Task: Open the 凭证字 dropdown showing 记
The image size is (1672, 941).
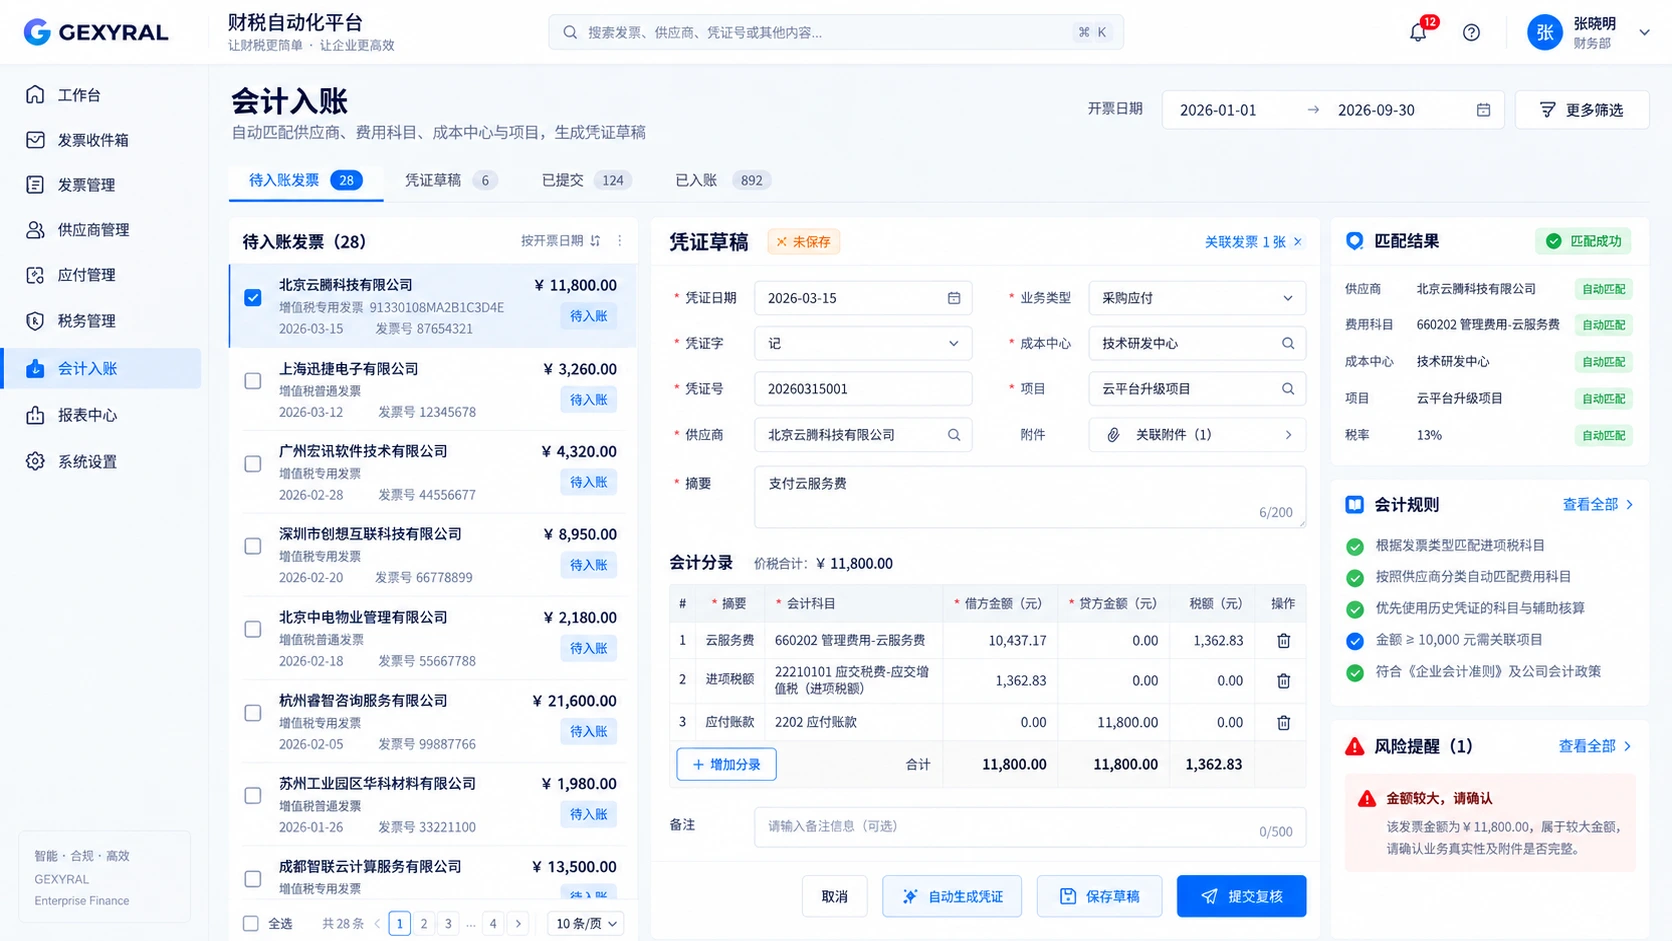Action: click(863, 343)
